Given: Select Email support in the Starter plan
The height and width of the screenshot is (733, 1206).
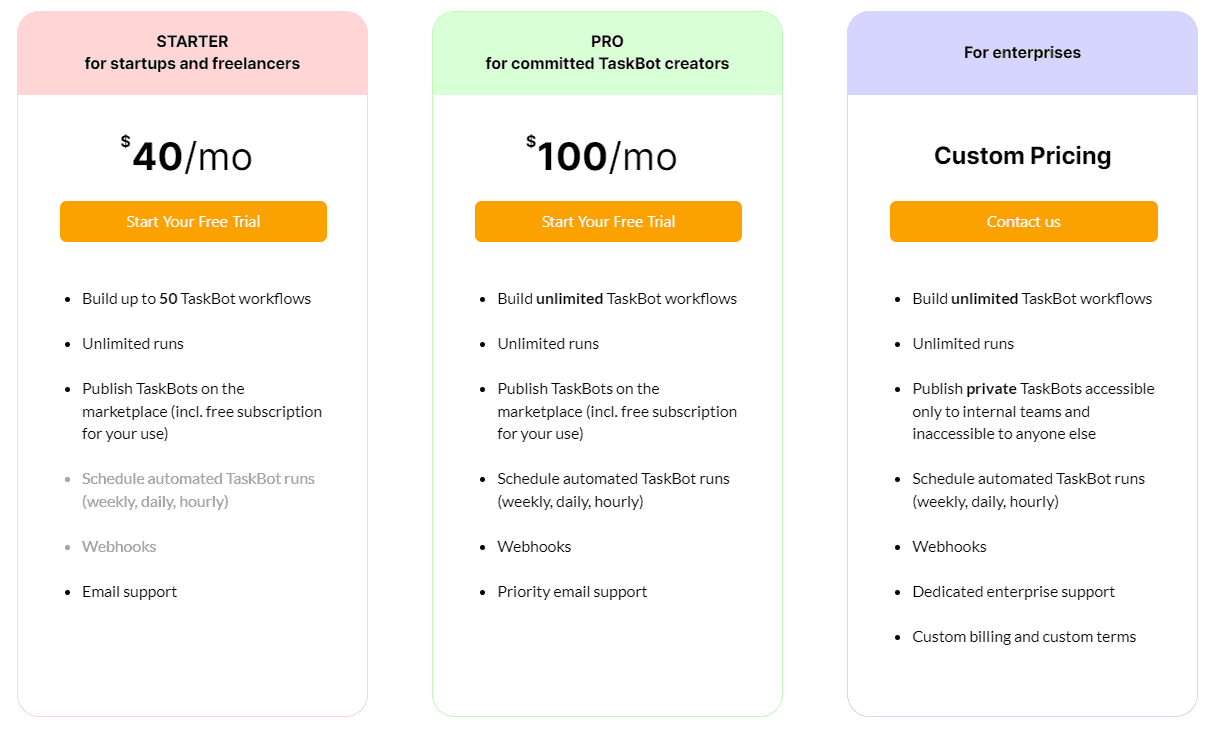Looking at the screenshot, I should (129, 591).
